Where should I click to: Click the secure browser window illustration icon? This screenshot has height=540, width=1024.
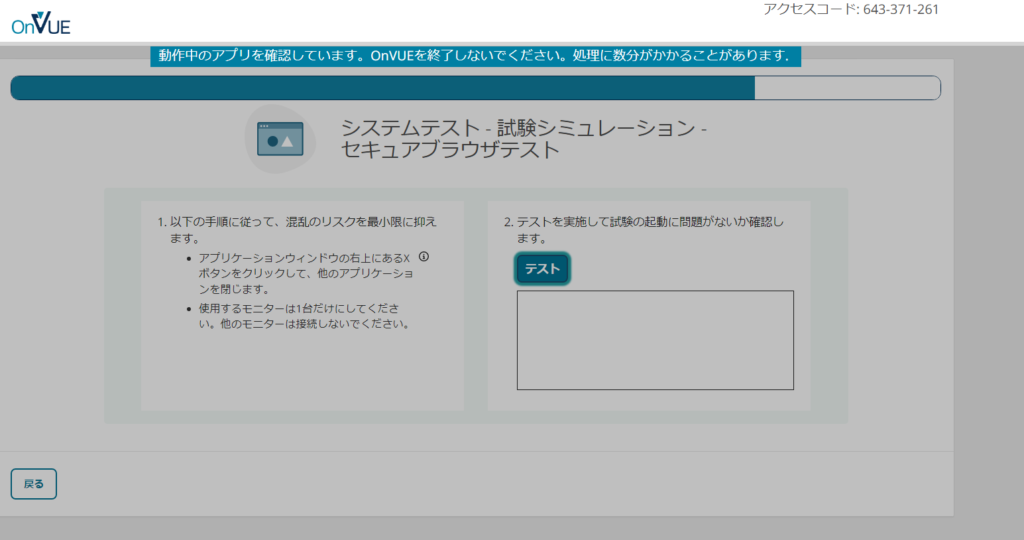click(280, 139)
